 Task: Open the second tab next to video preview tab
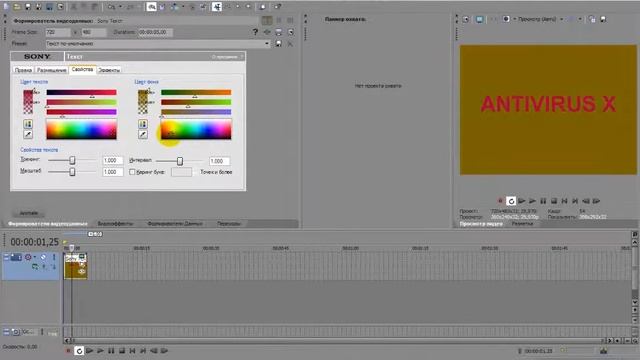522,224
